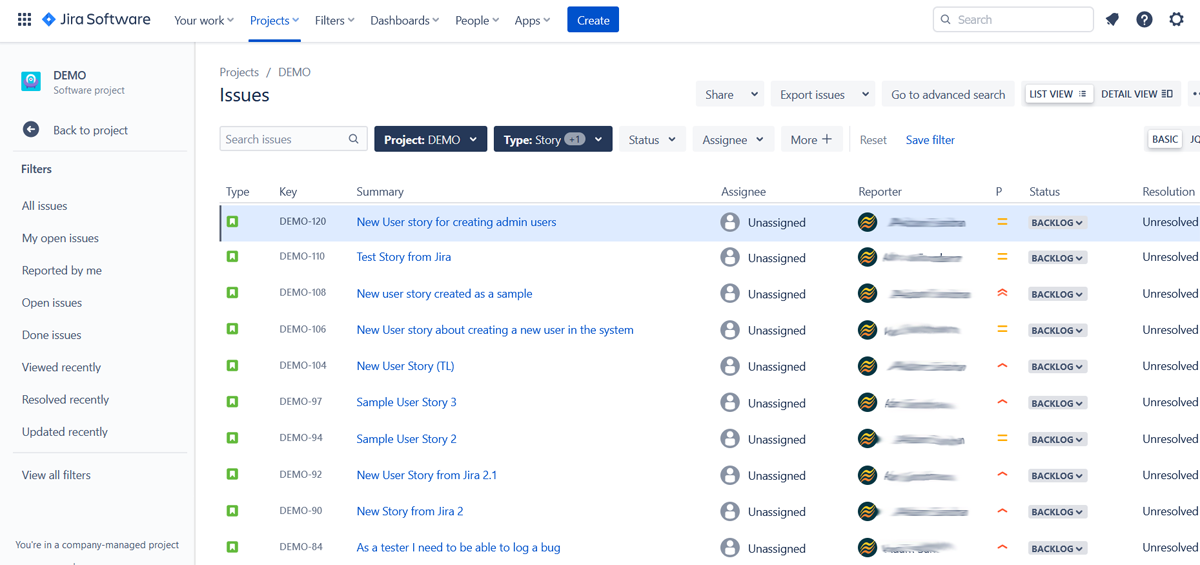Image resolution: width=1200 pixels, height=565 pixels.
Task: Open the Filters menu in top navigation
Action: pos(334,20)
